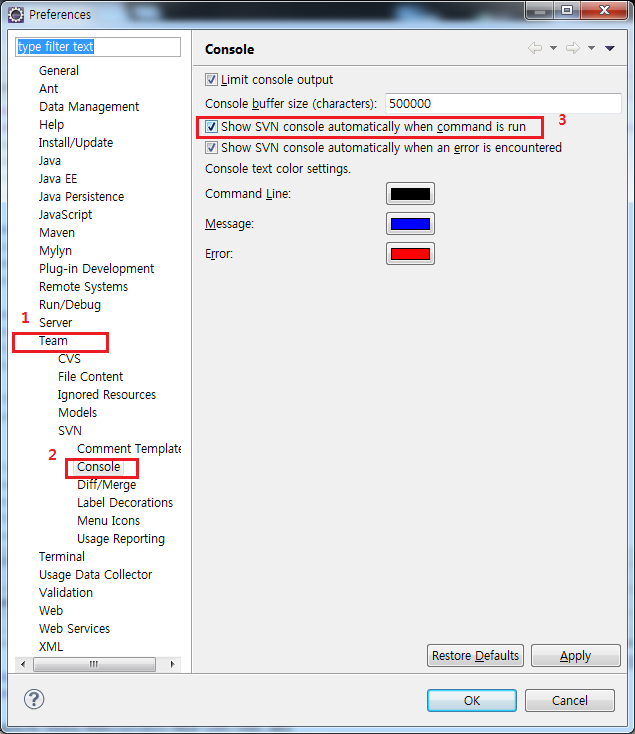Select General in the preferences tree
The height and width of the screenshot is (734, 635).
tap(58, 71)
